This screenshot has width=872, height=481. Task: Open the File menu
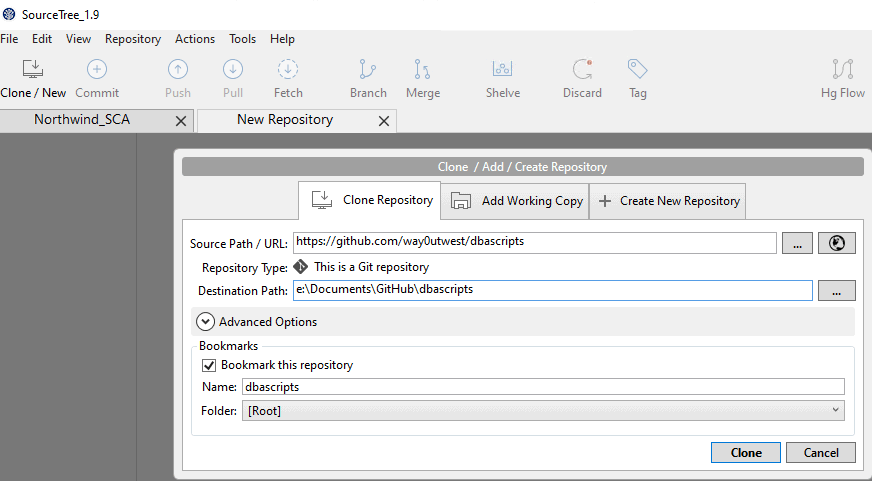coord(9,39)
